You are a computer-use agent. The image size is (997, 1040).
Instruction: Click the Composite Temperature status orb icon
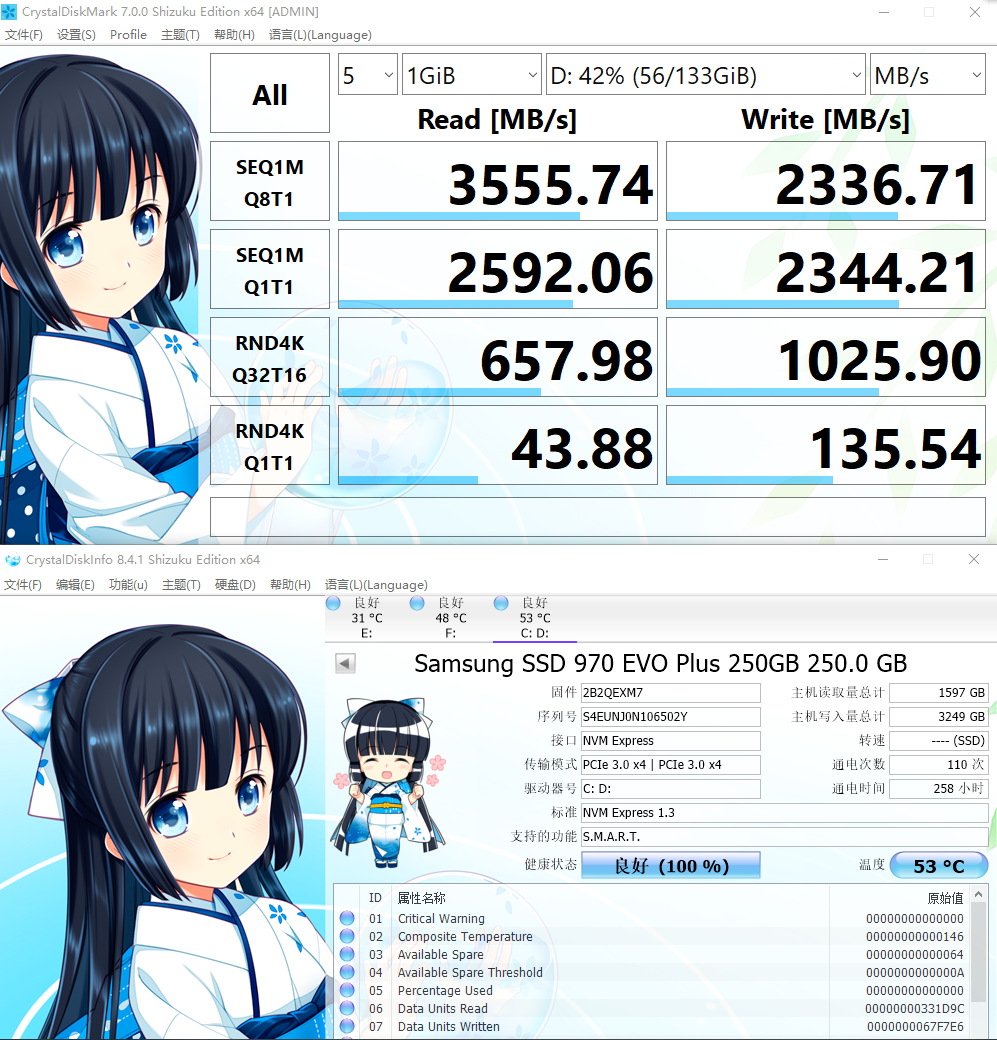[x=347, y=936]
